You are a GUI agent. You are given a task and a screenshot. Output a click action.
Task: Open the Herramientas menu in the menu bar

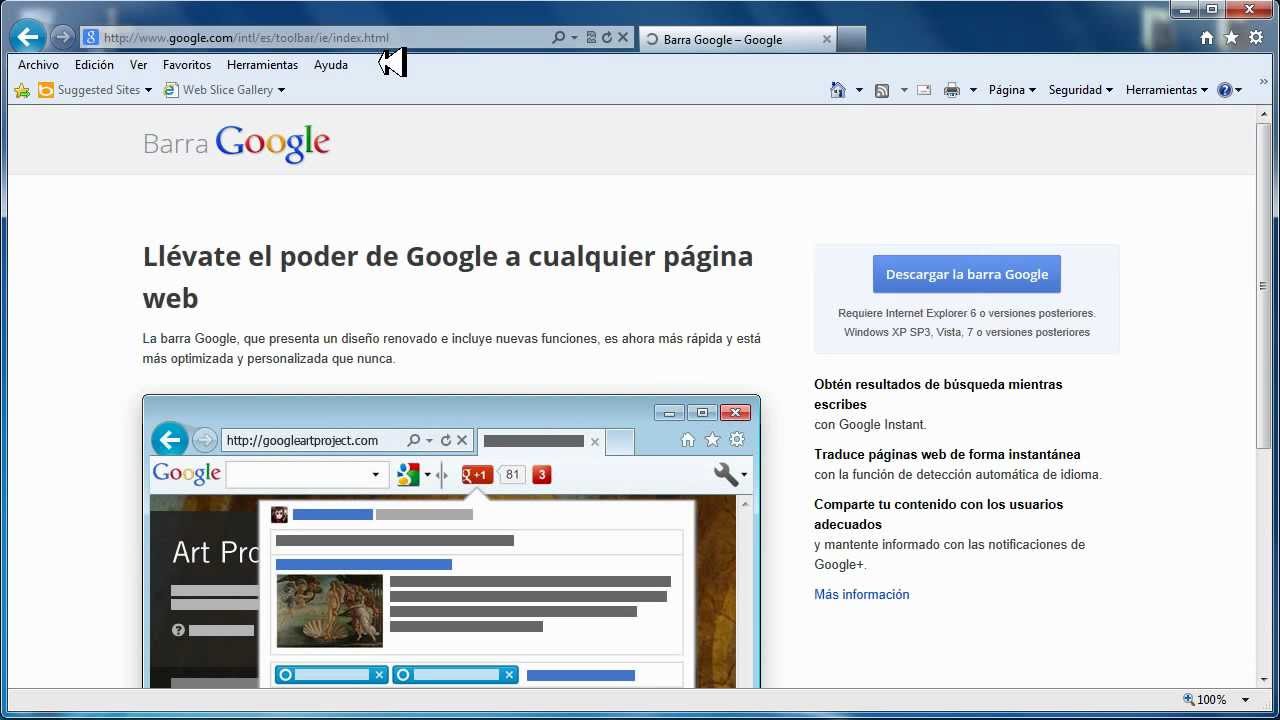(x=262, y=65)
